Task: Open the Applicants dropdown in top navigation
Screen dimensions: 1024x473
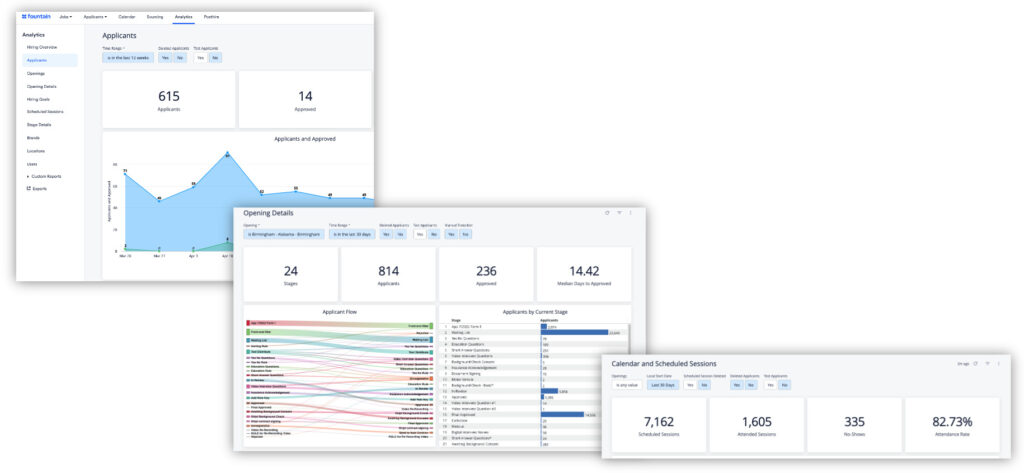Action: pyautogui.click(x=95, y=17)
